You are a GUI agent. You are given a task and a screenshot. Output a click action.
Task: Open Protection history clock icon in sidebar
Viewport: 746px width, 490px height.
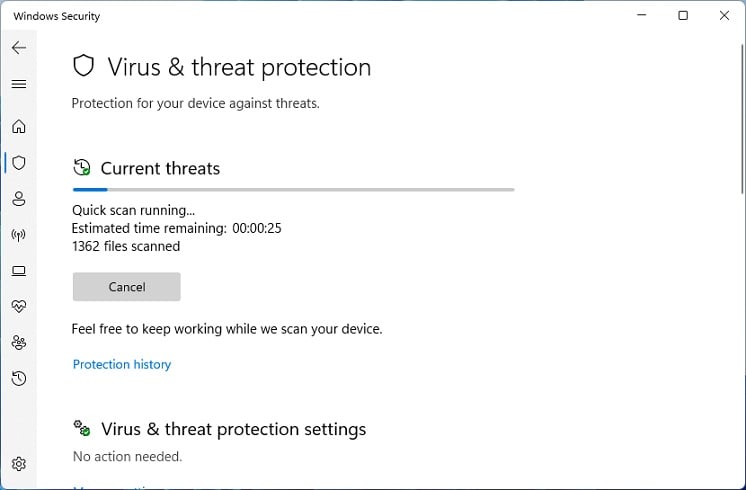pyautogui.click(x=19, y=378)
